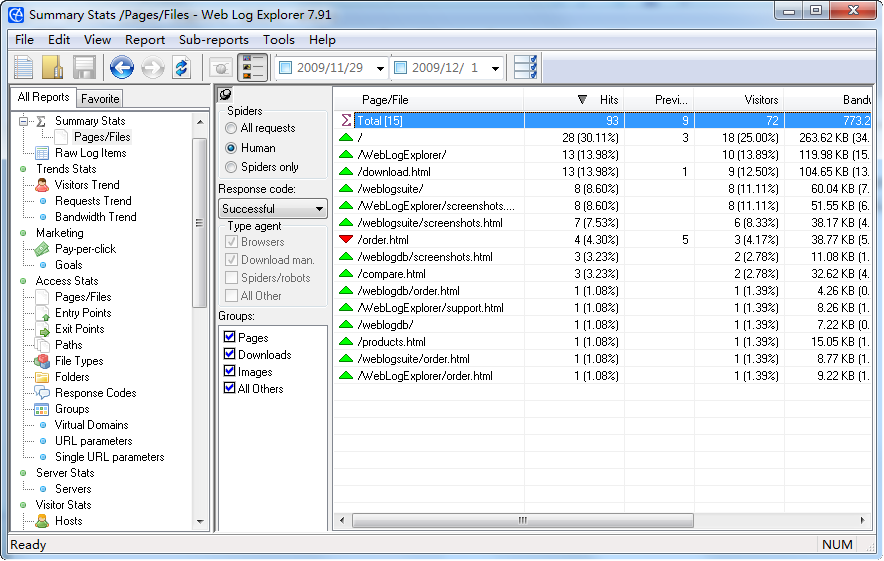Toggle the filter panel view icon
Screen dimensions: 884x561
252,68
